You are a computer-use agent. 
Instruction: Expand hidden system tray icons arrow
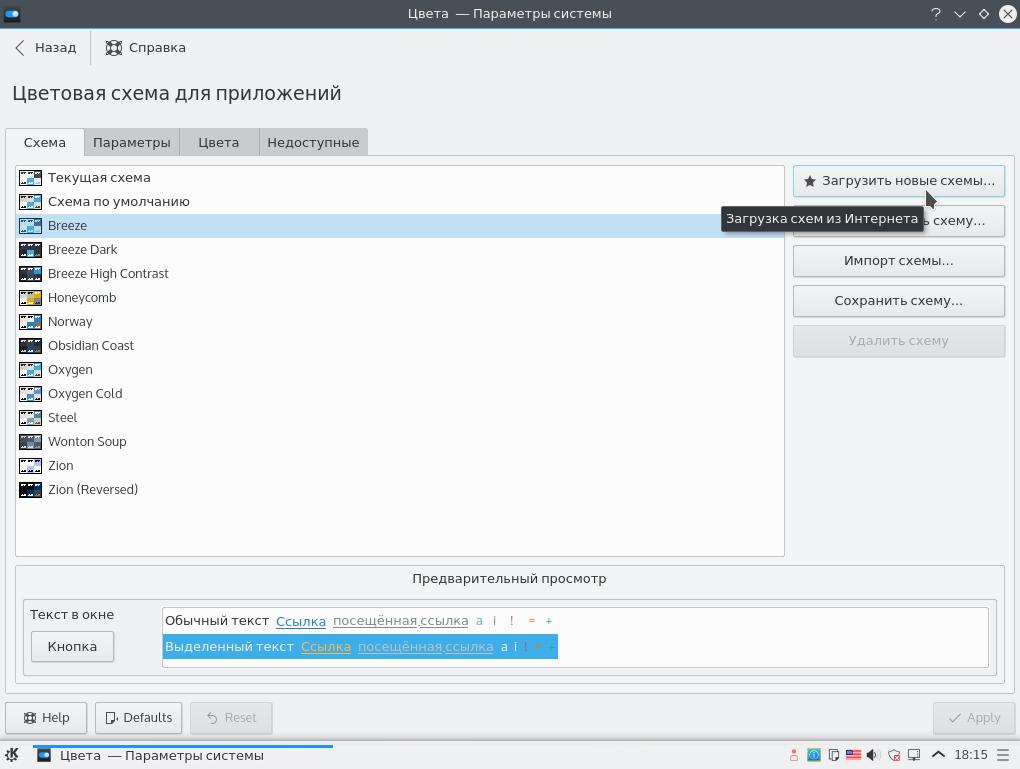coord(938,755)
